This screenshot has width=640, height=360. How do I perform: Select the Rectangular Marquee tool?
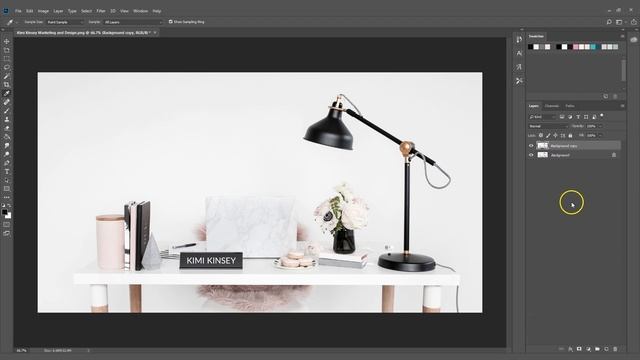pos(7,59)
